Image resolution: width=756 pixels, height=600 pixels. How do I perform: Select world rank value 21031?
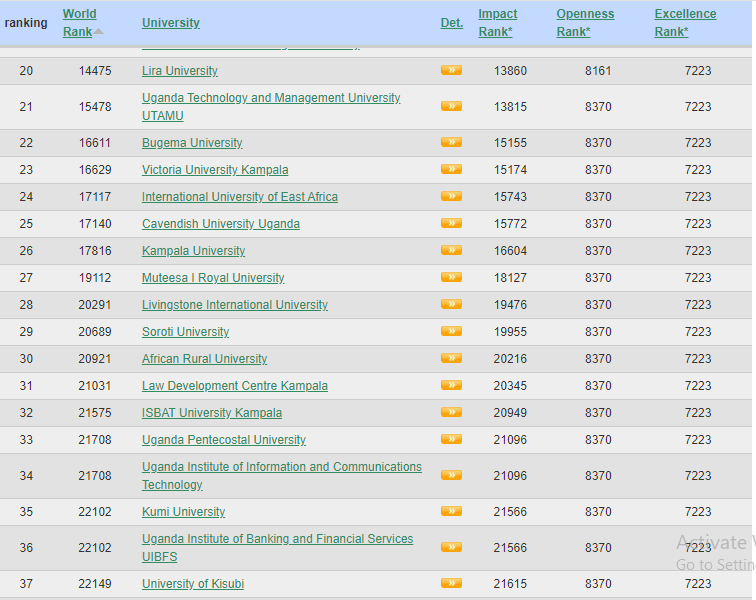point(95,386)
